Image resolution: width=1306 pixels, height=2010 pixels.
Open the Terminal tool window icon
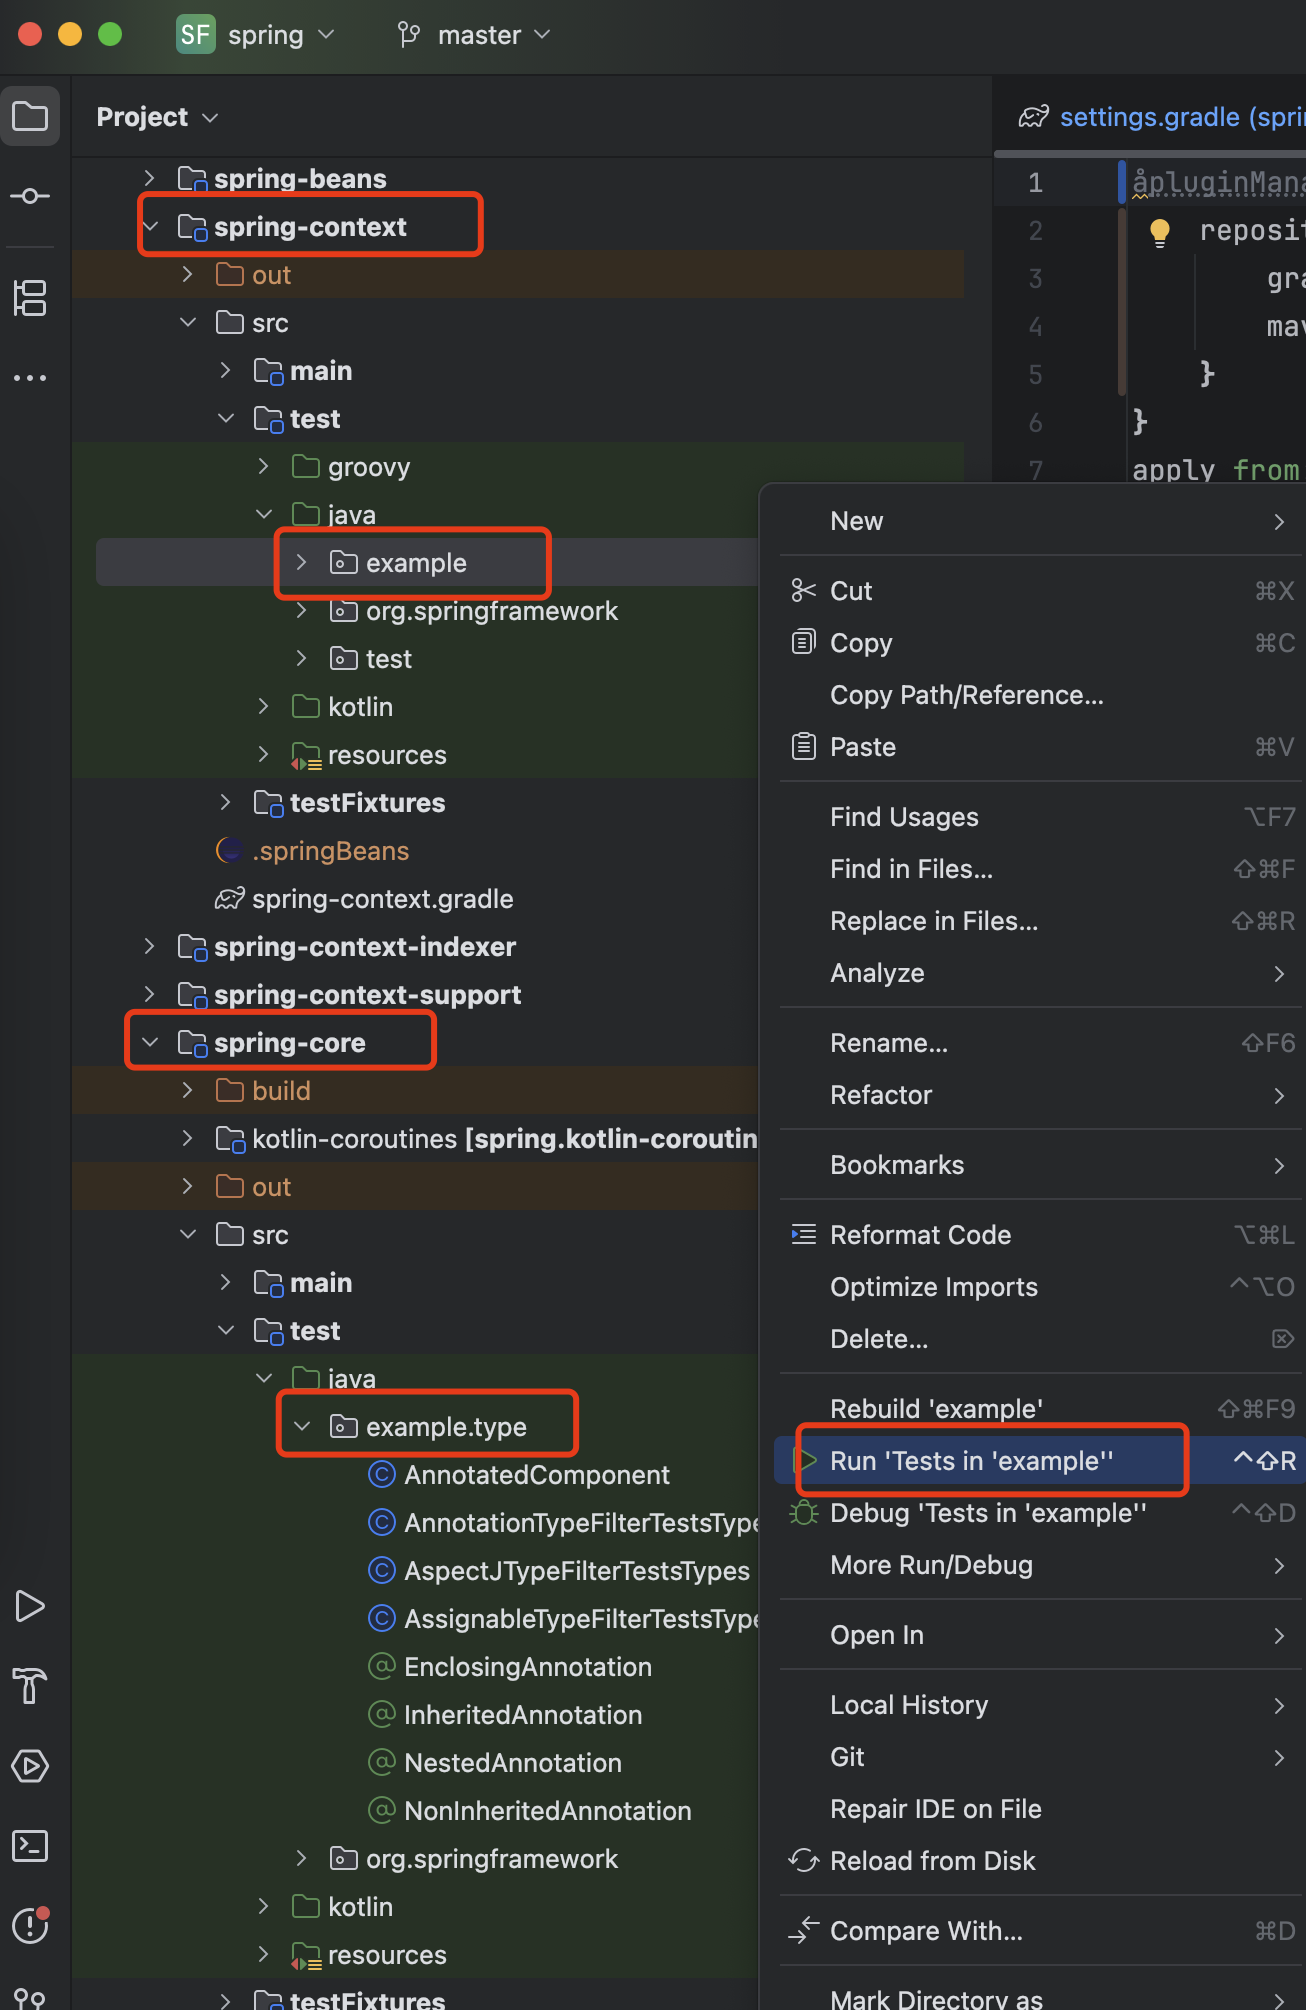click(x=30, y=1846)
